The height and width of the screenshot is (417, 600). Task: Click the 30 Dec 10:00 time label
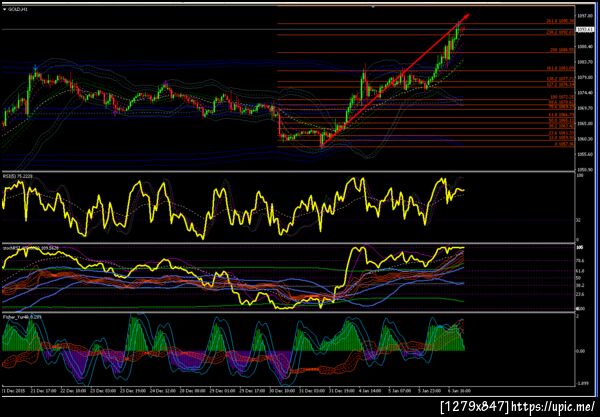click(x=282, y=391)
